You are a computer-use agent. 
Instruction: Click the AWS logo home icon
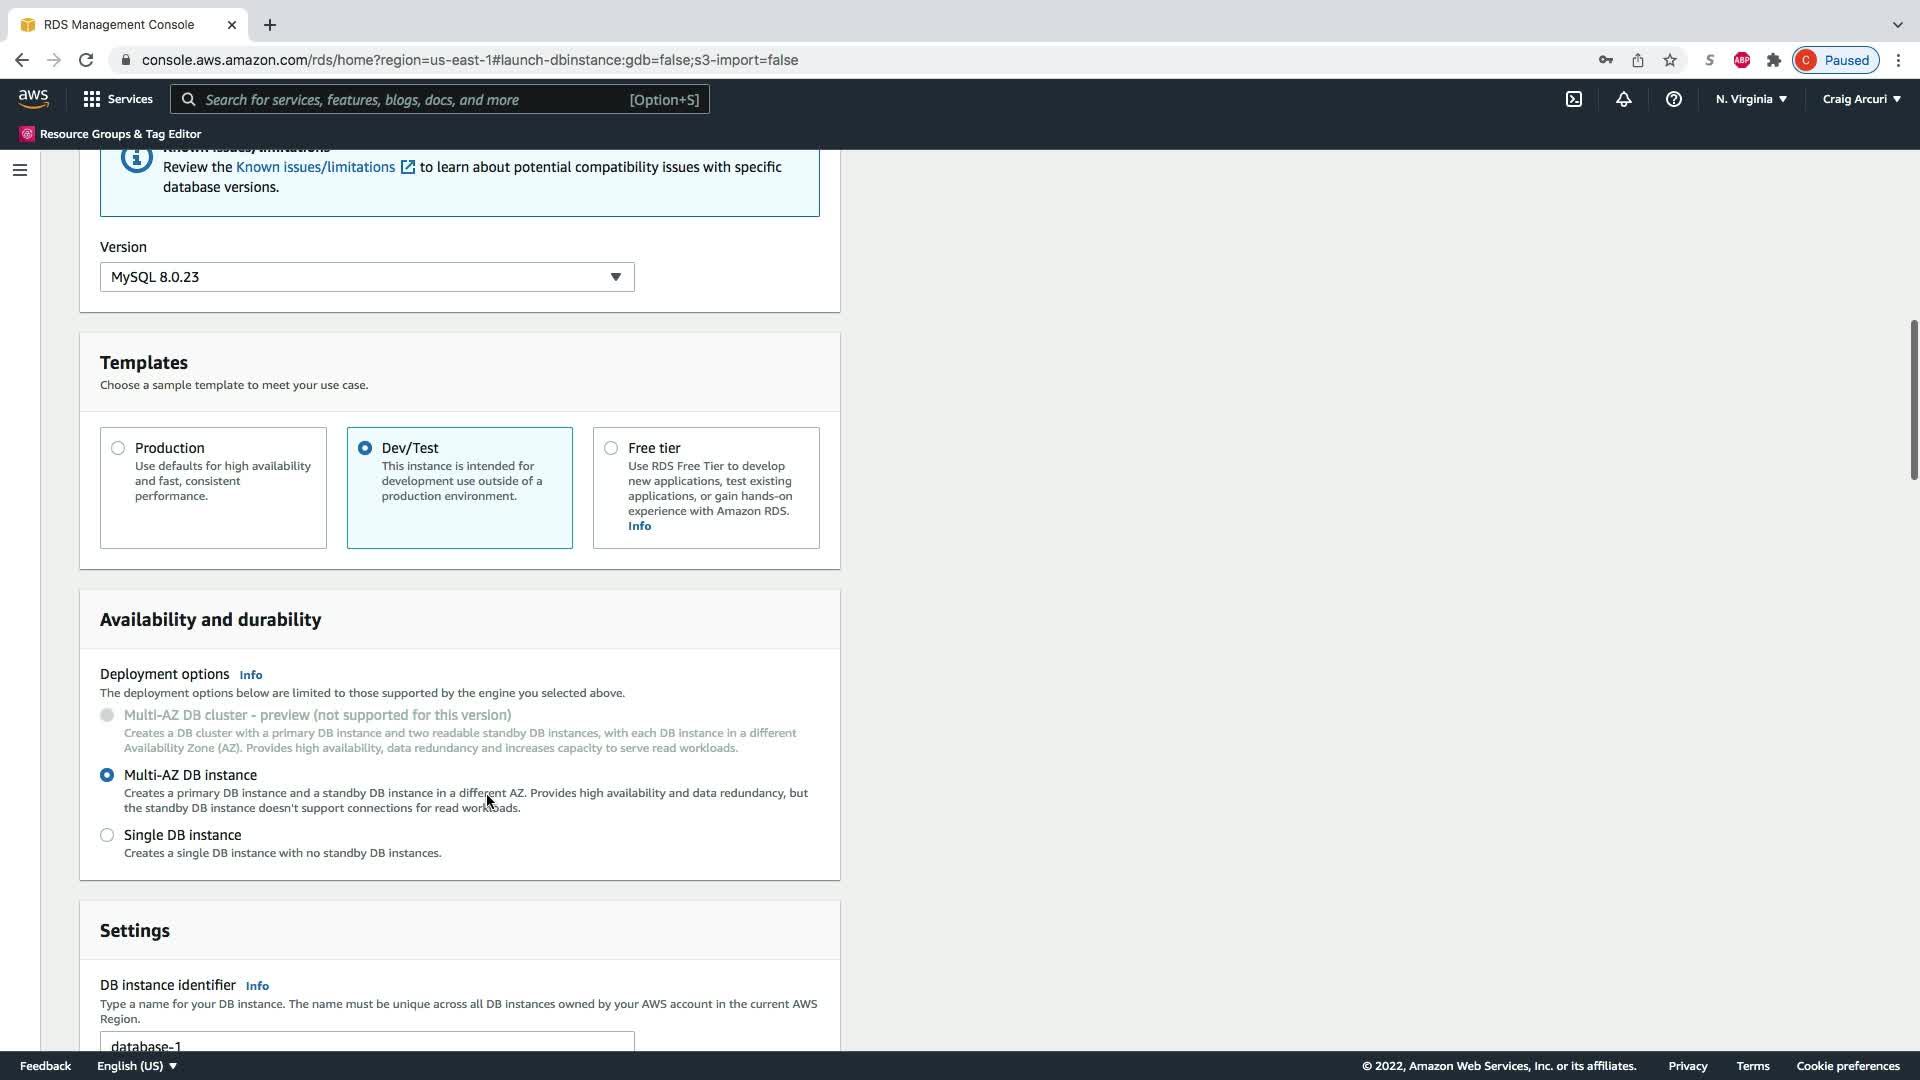click(x=33, y=98)
